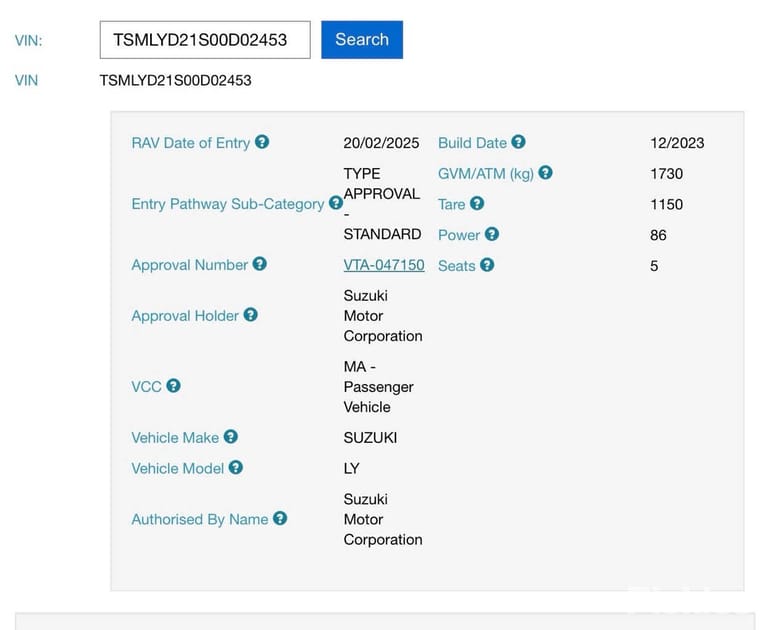Select the VIN result text below search box
The width and height of the screenshot is (768, 630).
175,80
